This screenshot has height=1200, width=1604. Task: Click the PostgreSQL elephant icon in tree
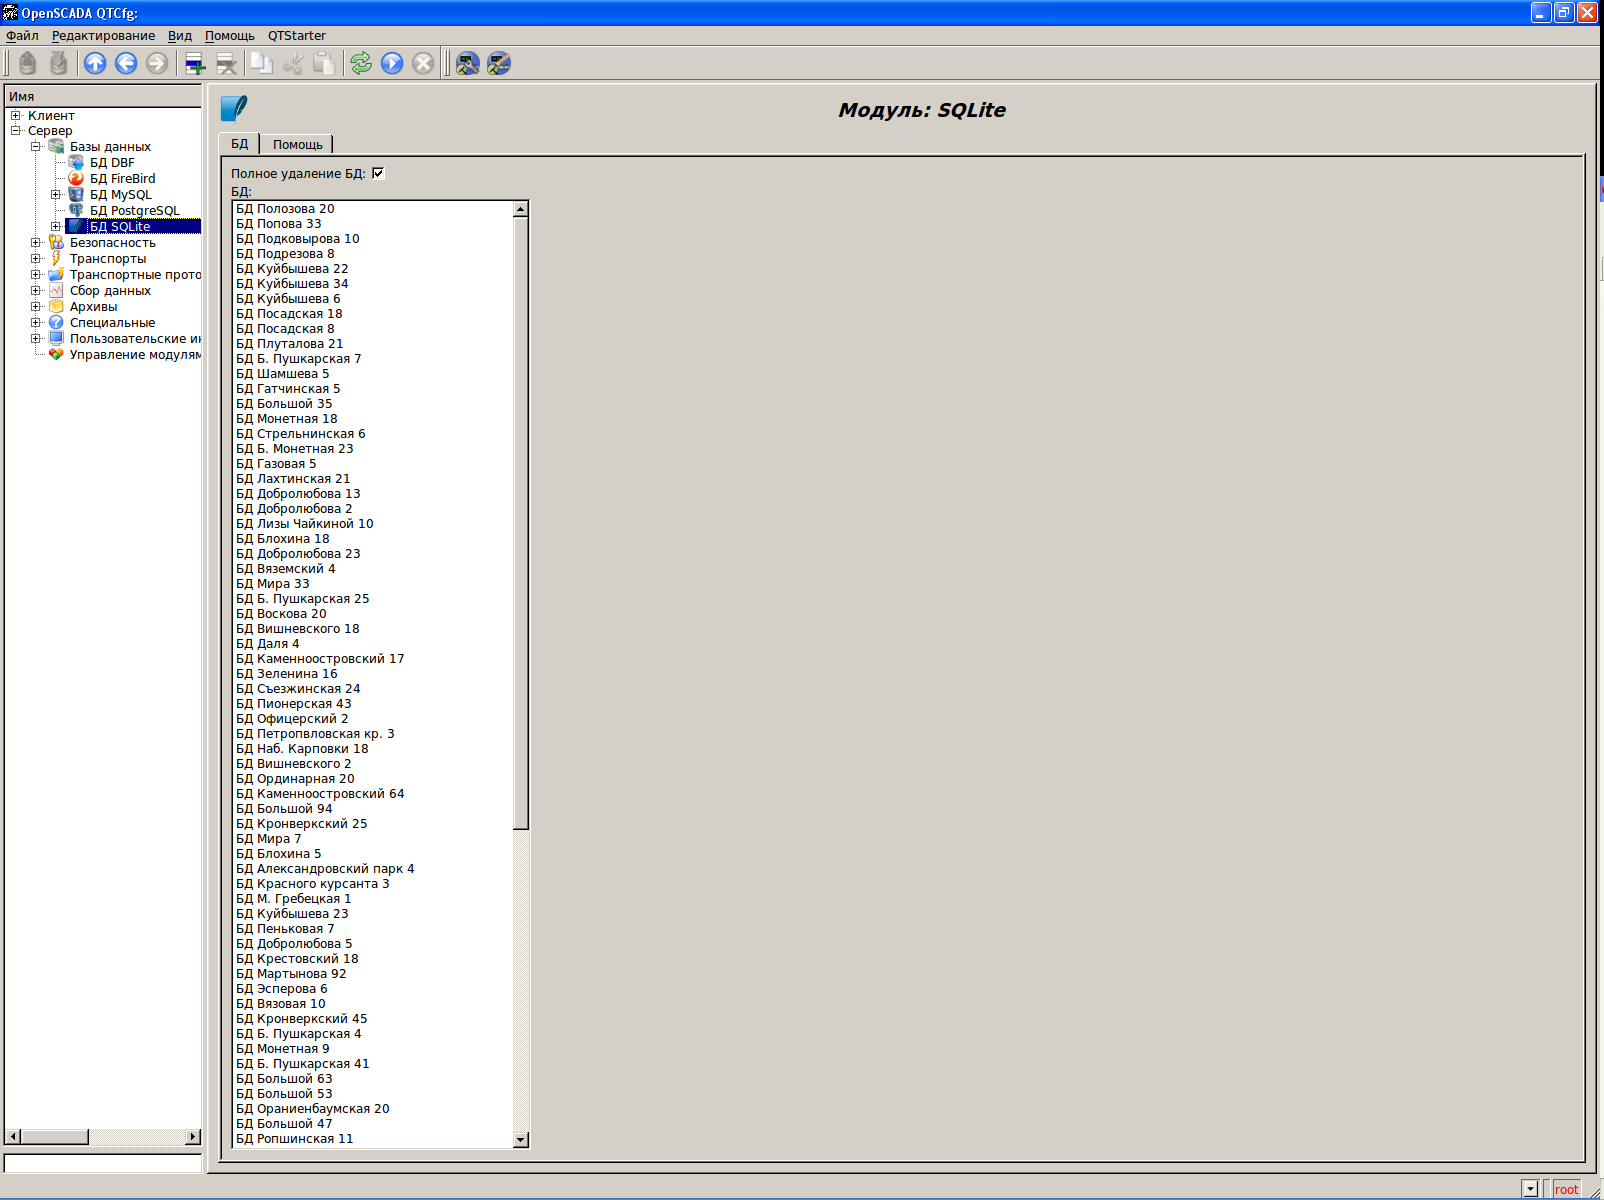click(76, 211)
